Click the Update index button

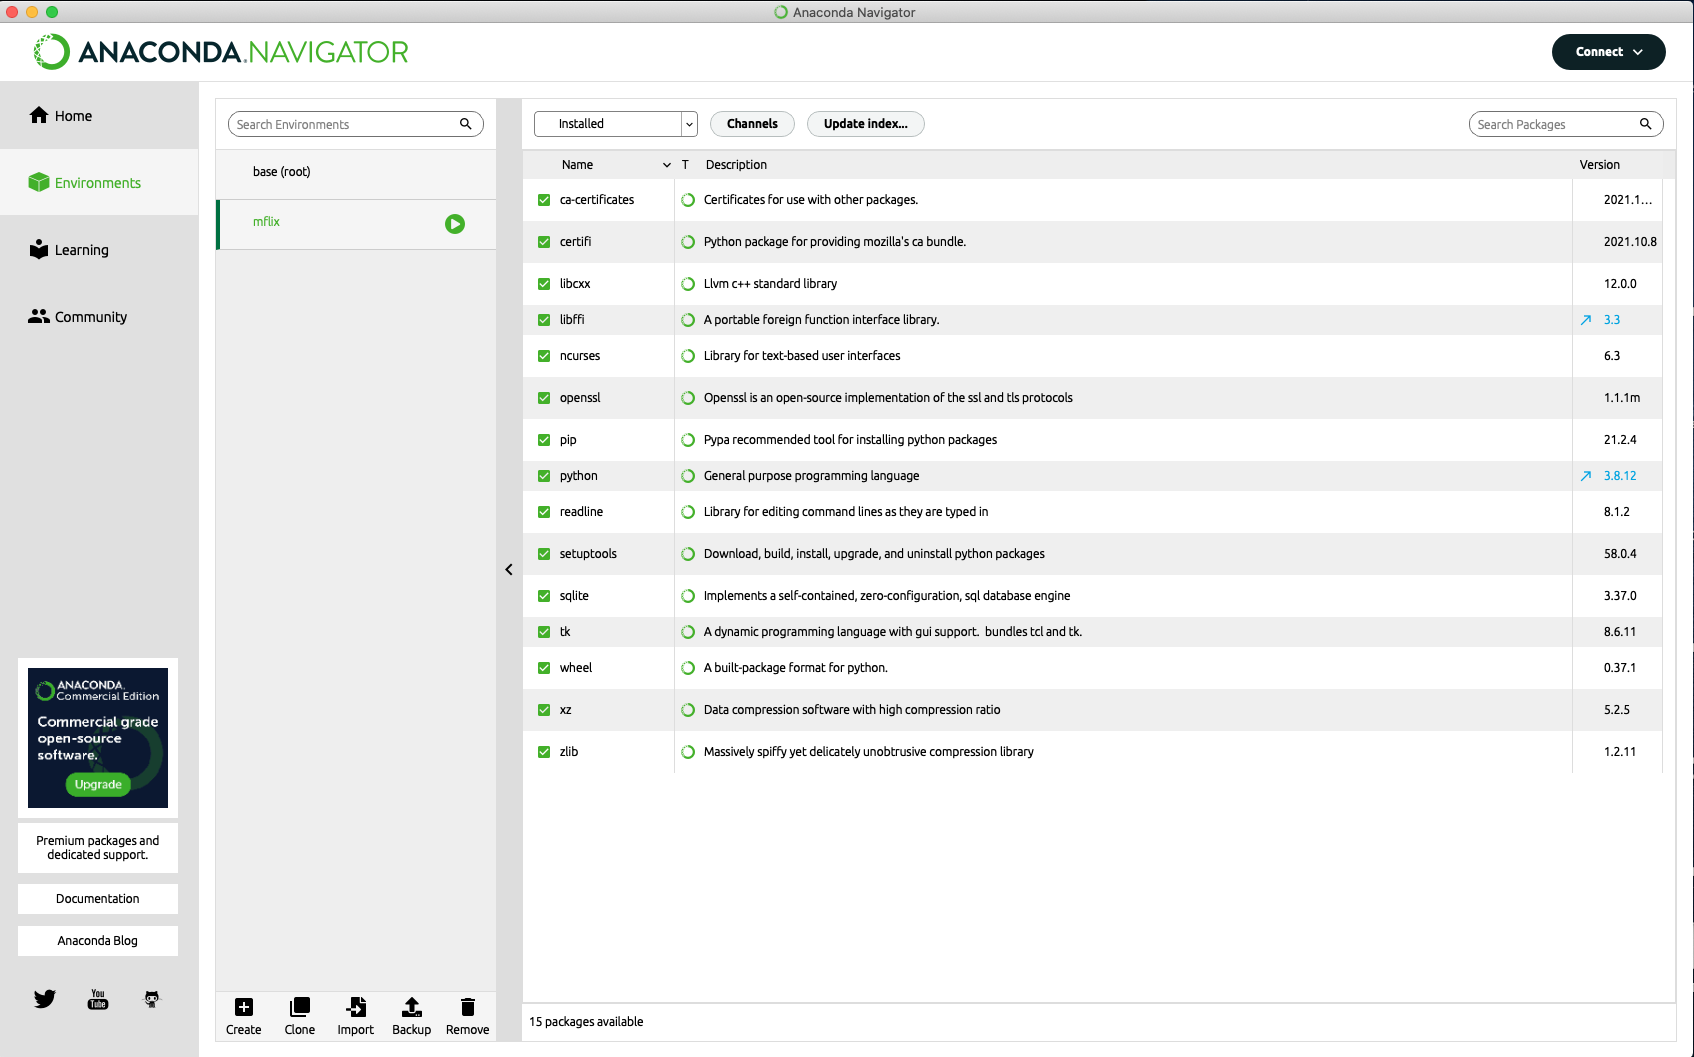865,124
